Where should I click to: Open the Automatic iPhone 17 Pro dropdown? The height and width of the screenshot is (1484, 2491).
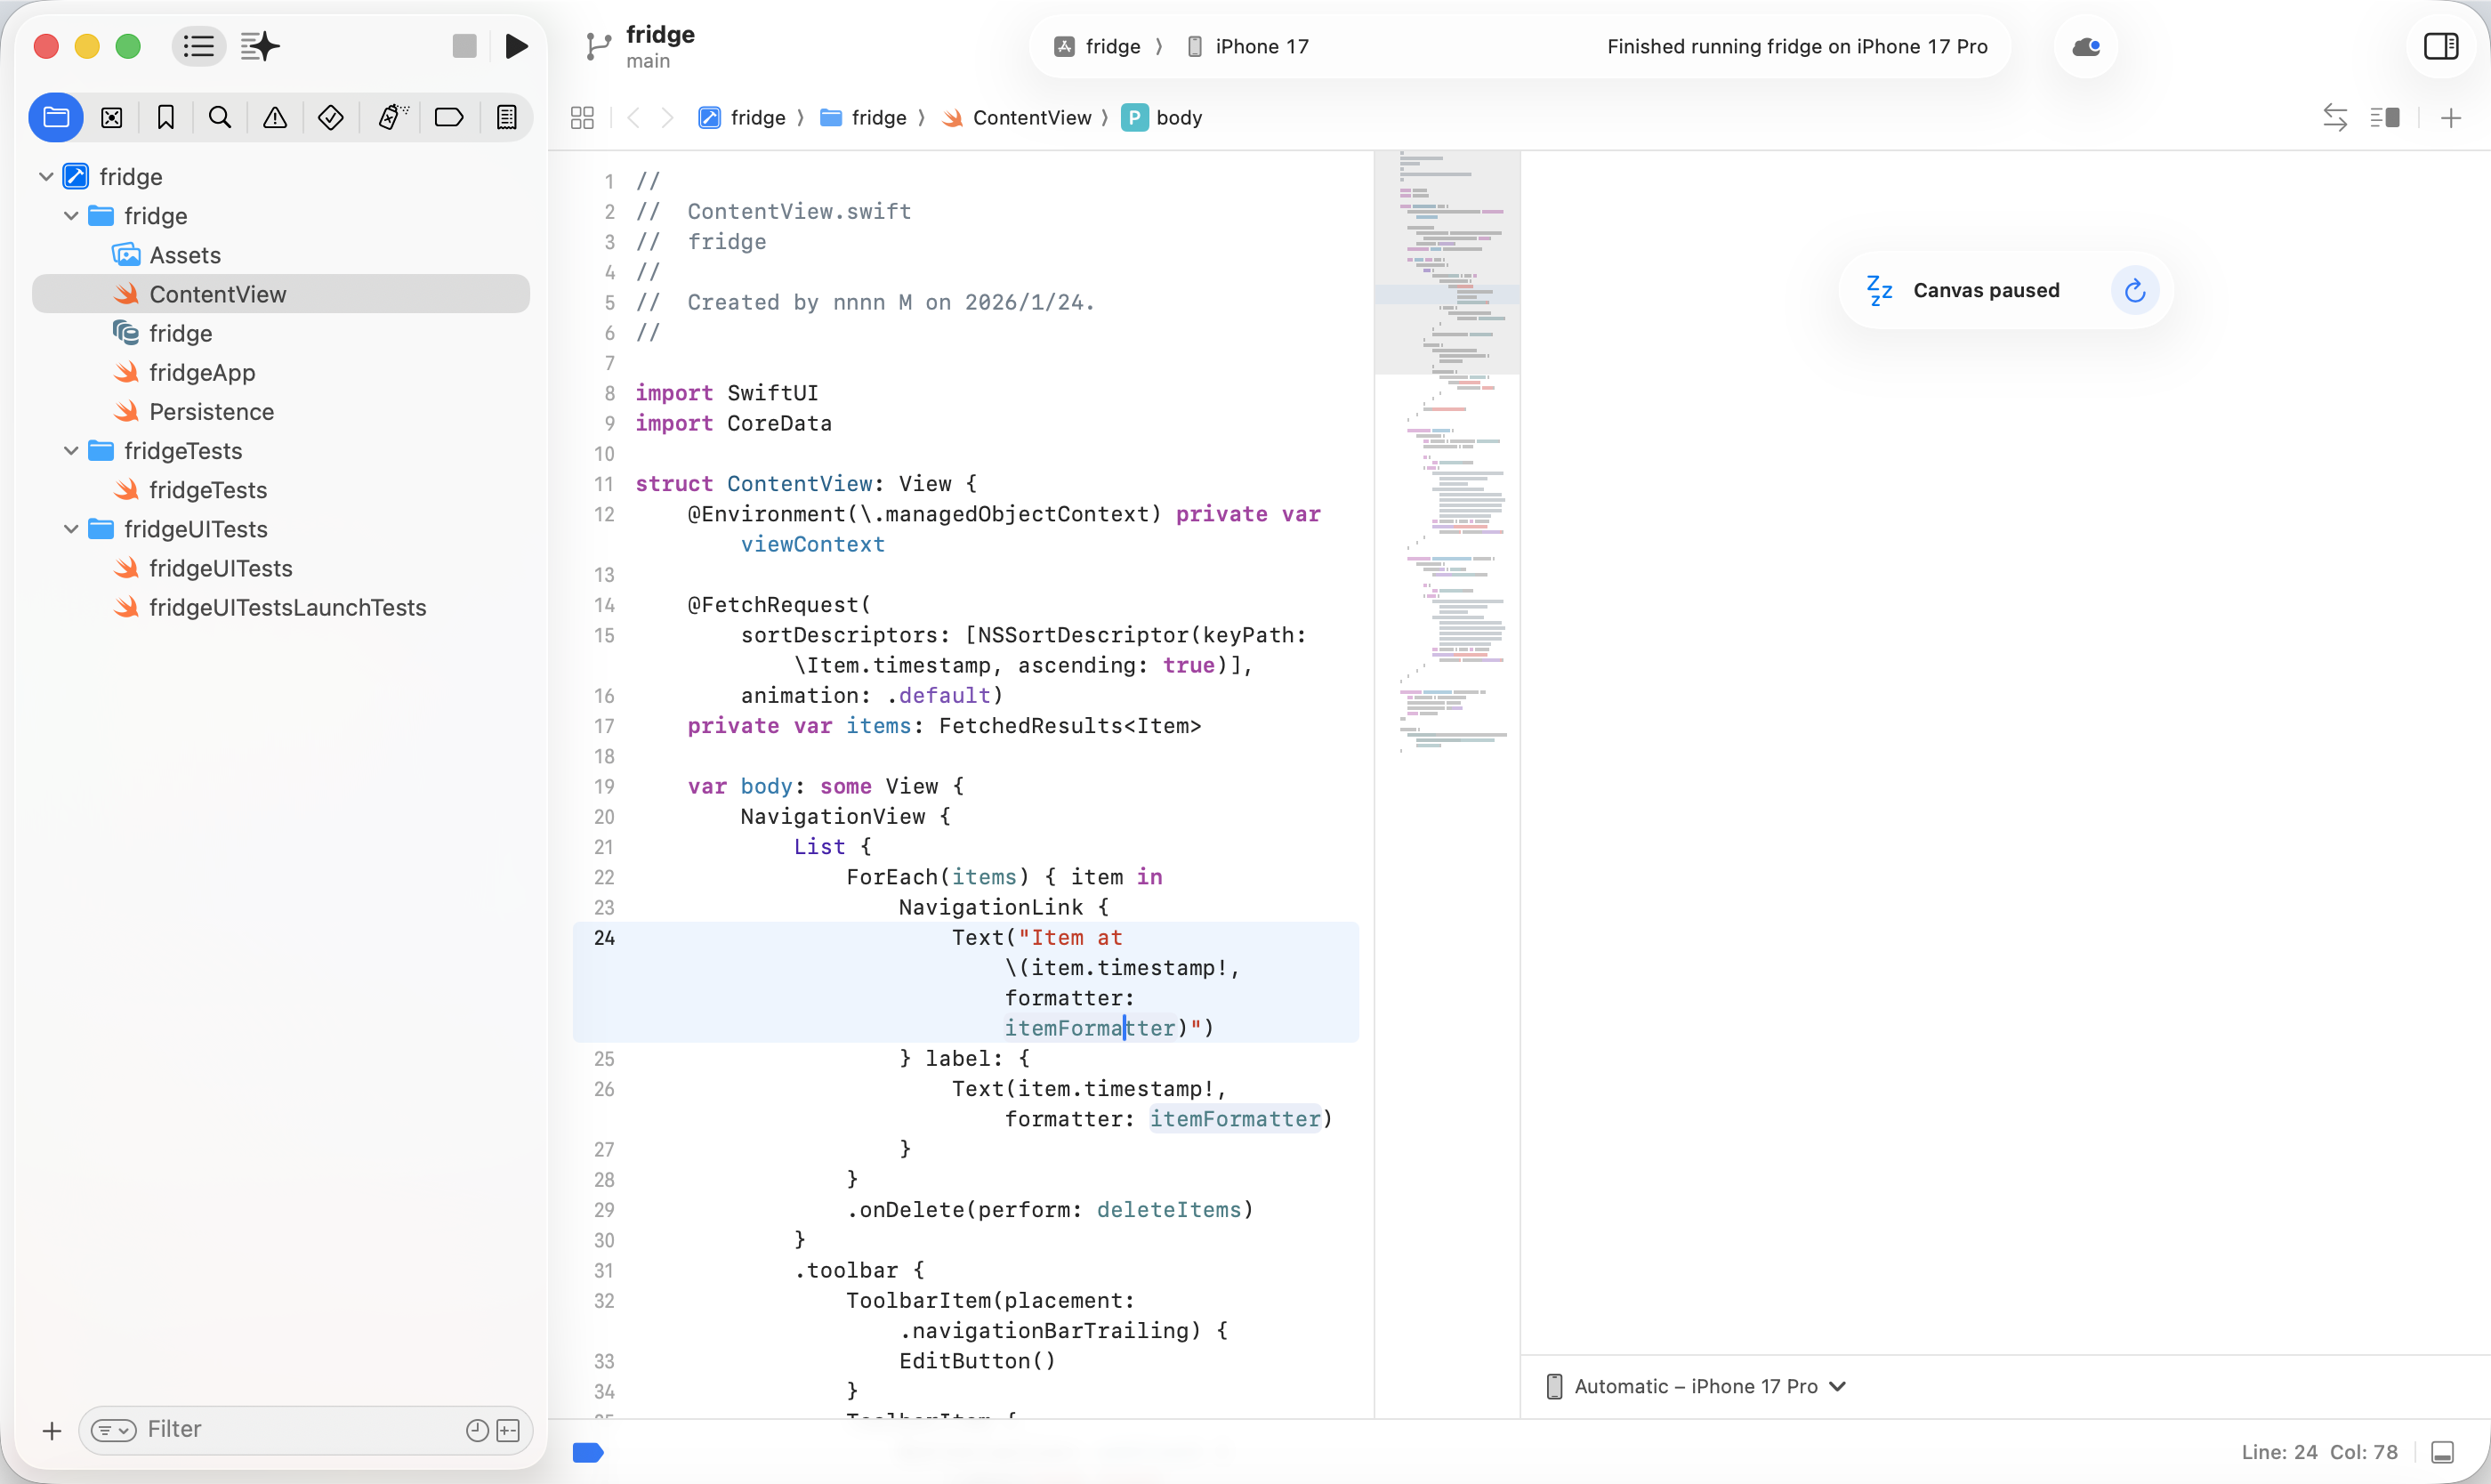click(1696, 1386)
